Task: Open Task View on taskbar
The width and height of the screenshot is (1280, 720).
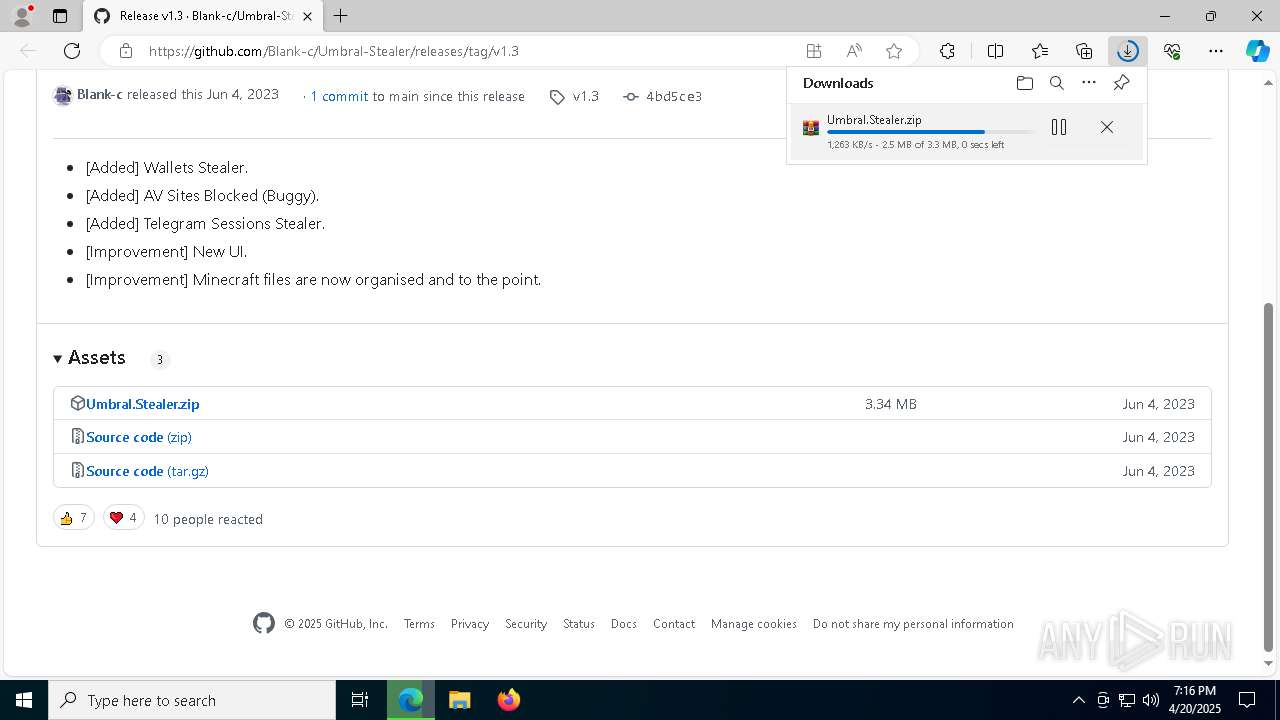Action: 360,700
